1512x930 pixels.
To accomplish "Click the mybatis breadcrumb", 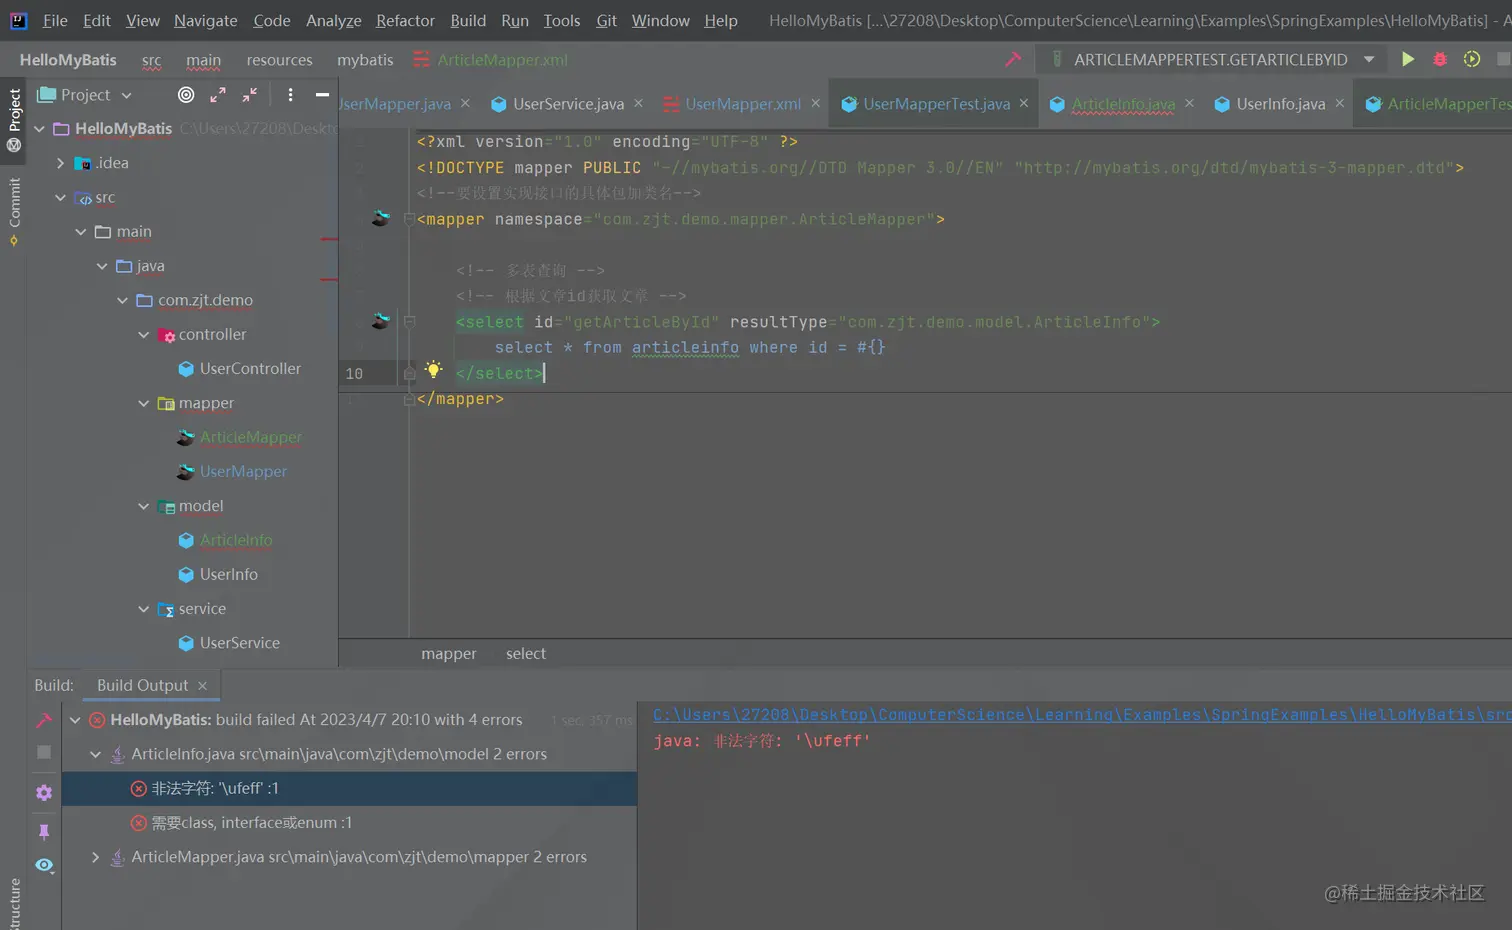I will tap(365, 60).
